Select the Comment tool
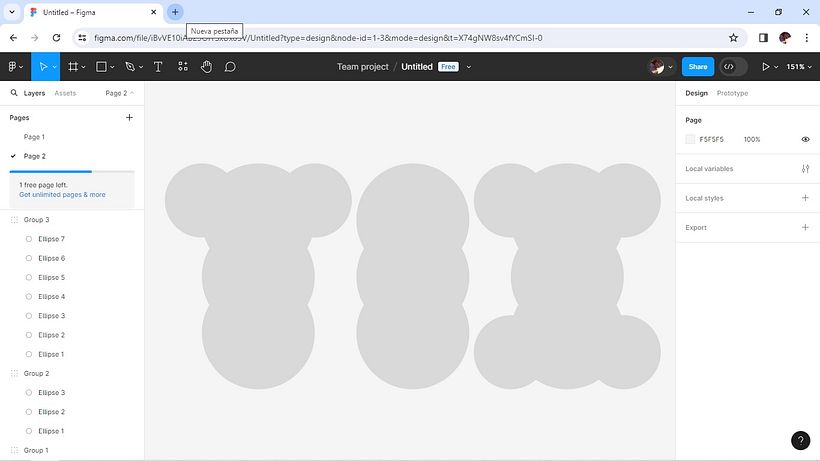This screenshot has height=461, width=820. [x=230, y=66]
